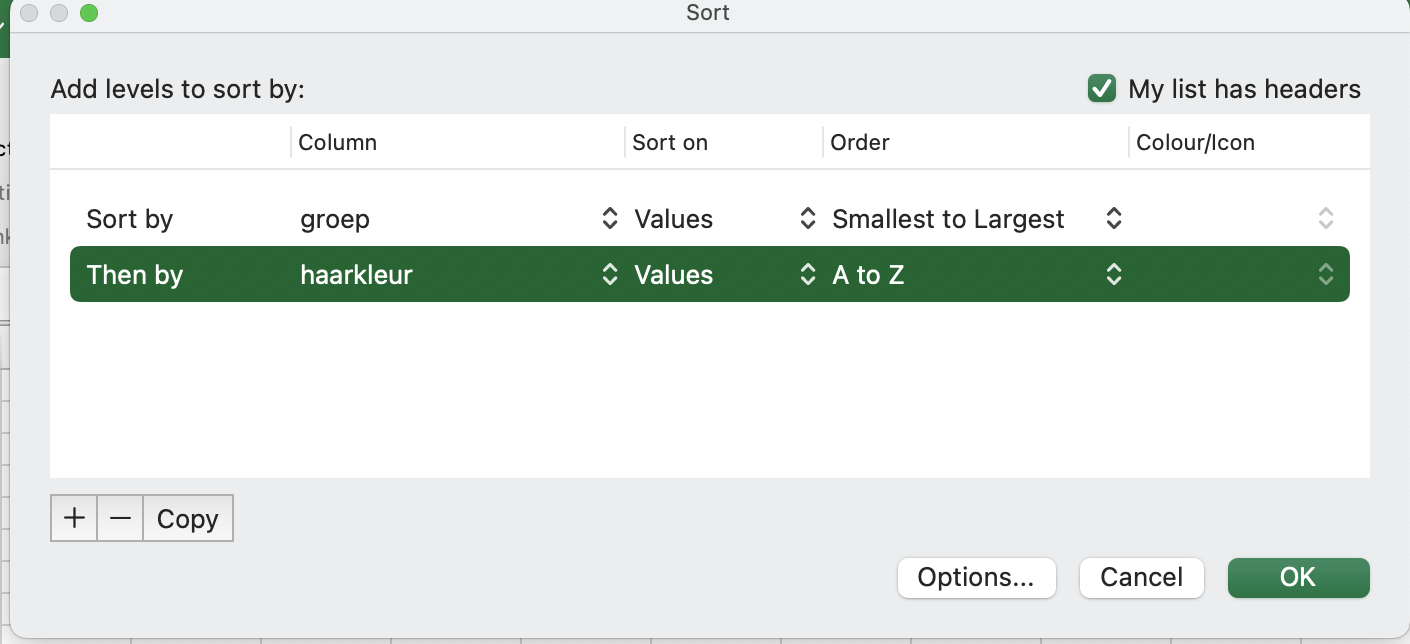Cancel the Sort dialog

[1141, 577]
